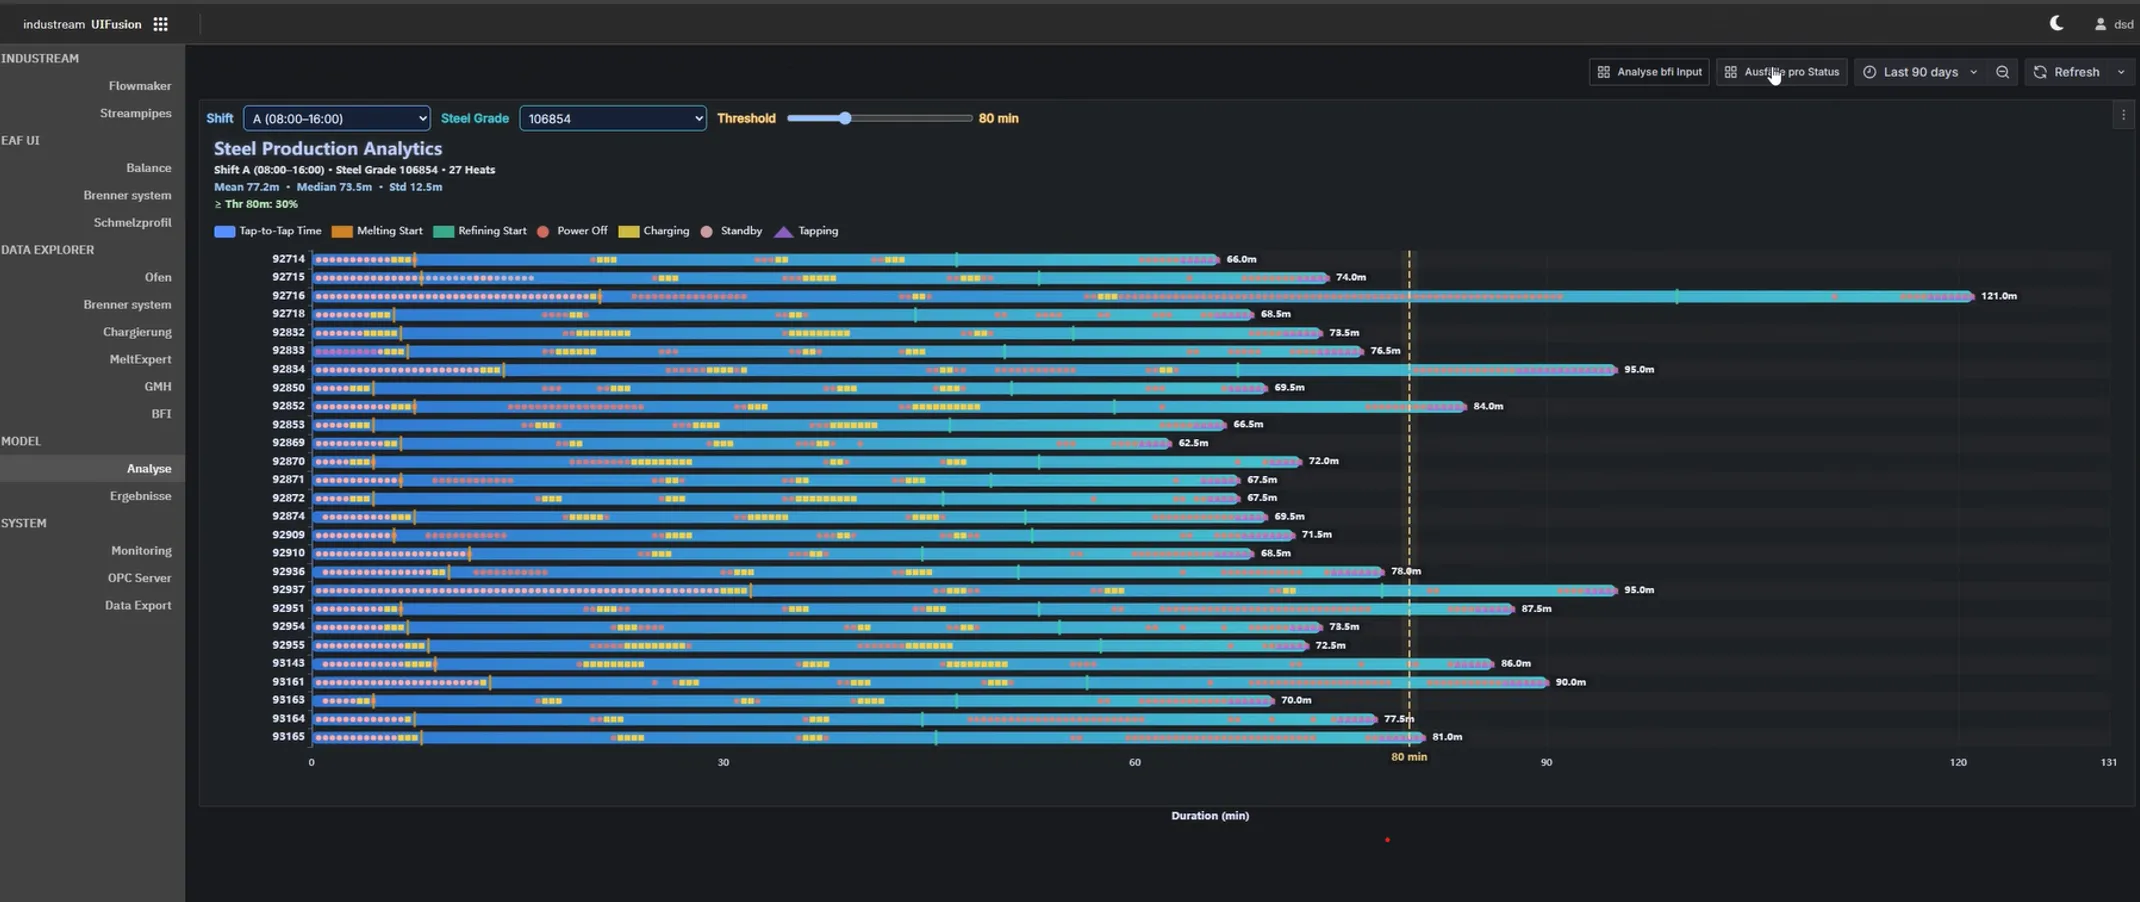Image resolution: width=2140 pixels, height=902 pixels.
Task: Click the Threshold slider handle
Action: tap(845, 118)
